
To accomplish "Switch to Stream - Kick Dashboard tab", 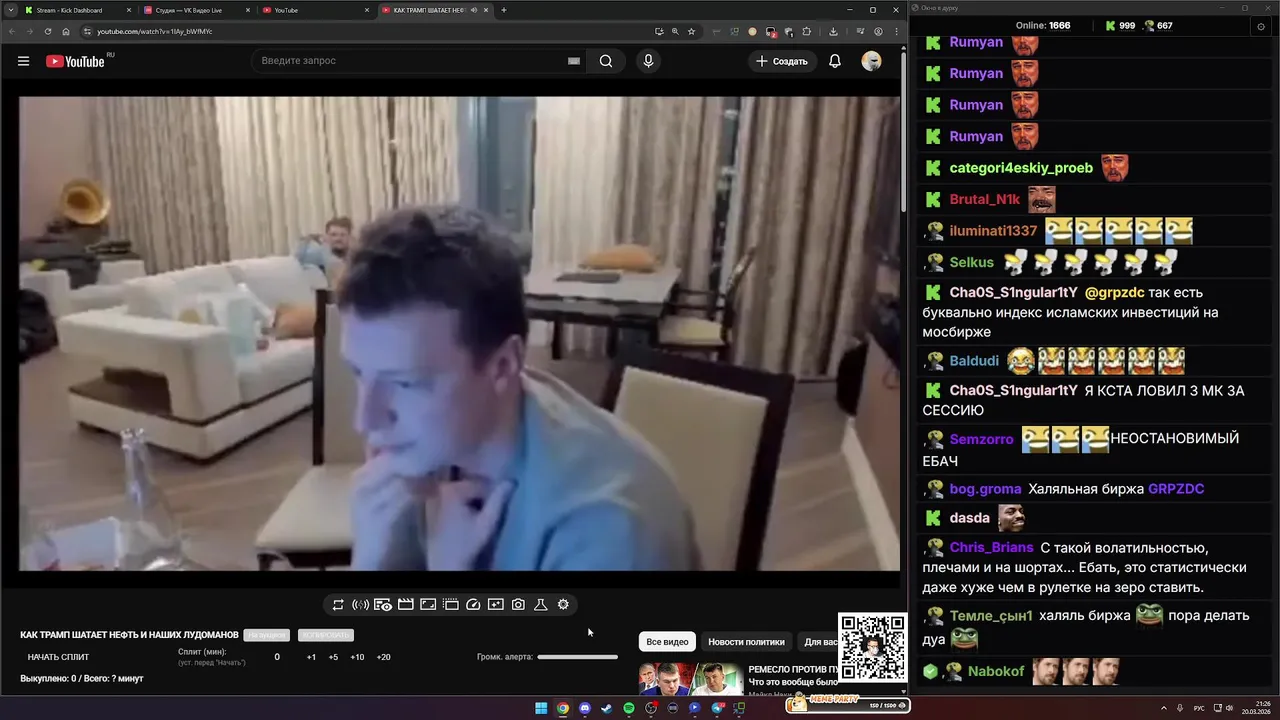I will tap(75, 10).
